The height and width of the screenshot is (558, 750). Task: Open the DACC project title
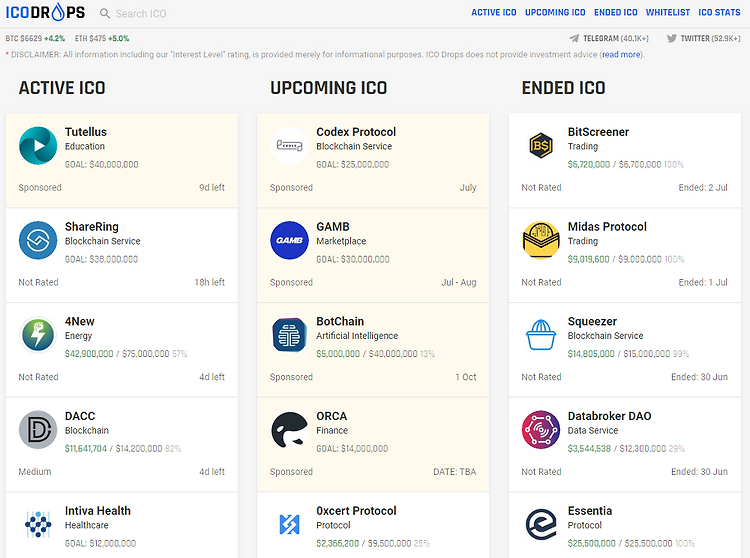pyautogui.click(x=80, y=416)
